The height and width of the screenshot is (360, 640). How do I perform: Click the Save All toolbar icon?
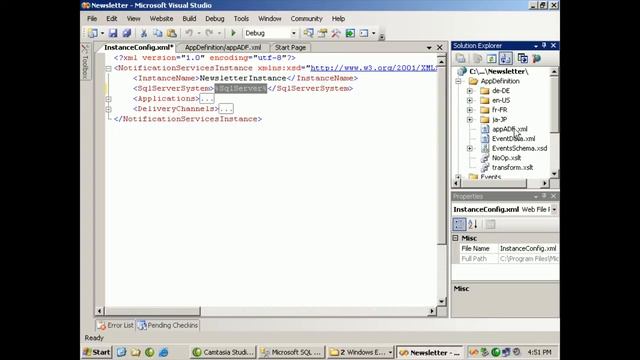point(127,33)
